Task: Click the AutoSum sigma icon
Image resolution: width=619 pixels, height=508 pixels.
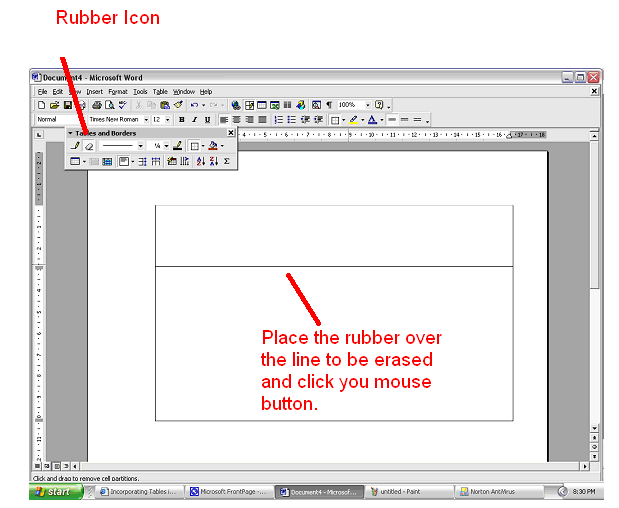Action: pos(227,161)
